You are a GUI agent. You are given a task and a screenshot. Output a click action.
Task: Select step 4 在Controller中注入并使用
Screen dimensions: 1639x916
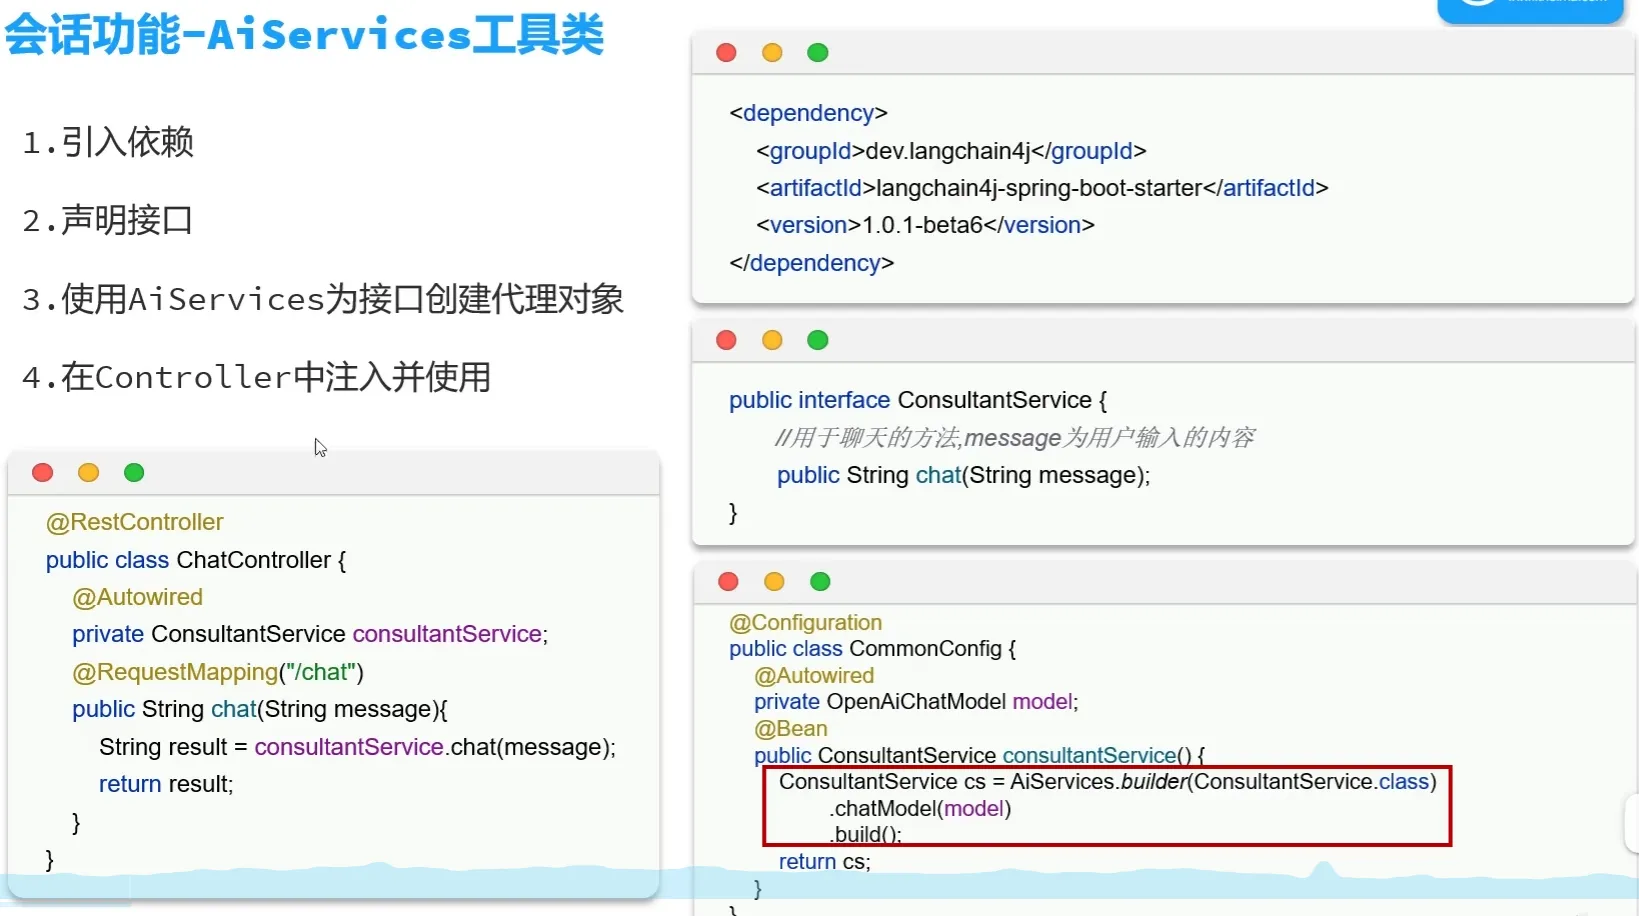click(257, 377)
